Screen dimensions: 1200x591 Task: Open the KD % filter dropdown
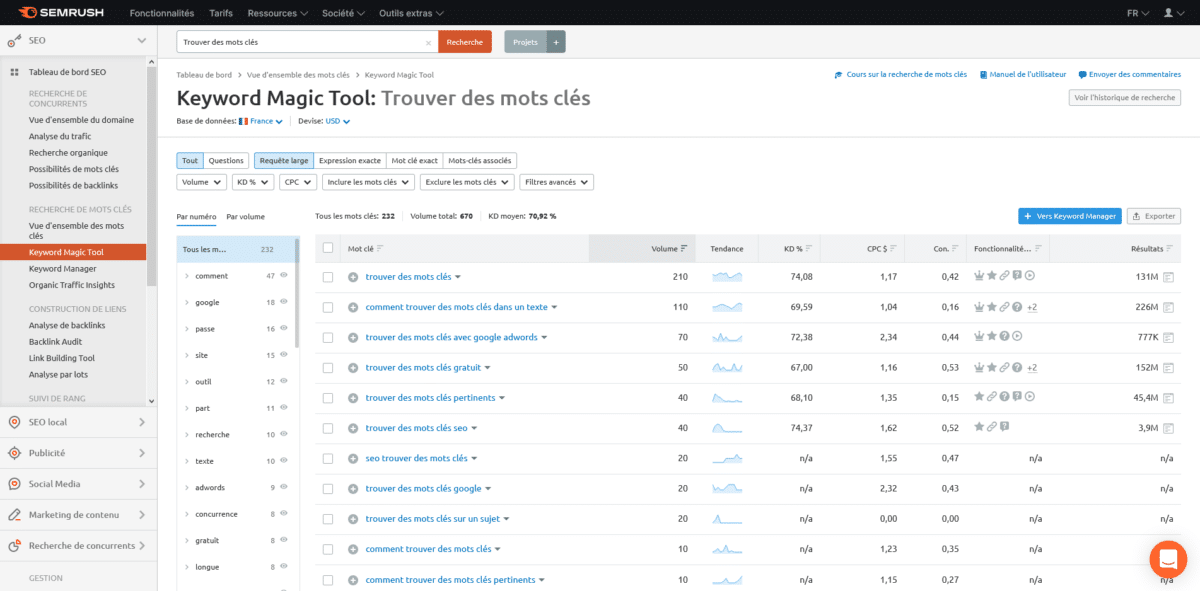click(253, 182)
